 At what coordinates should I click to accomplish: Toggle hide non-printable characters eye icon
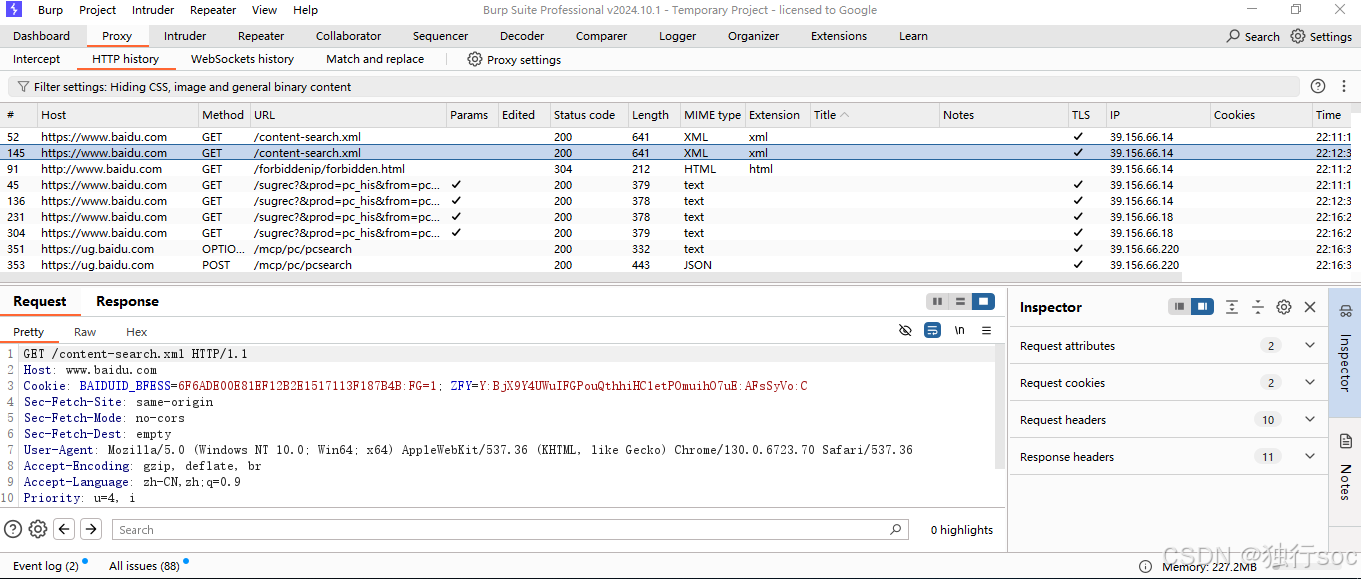pos(905,330)
